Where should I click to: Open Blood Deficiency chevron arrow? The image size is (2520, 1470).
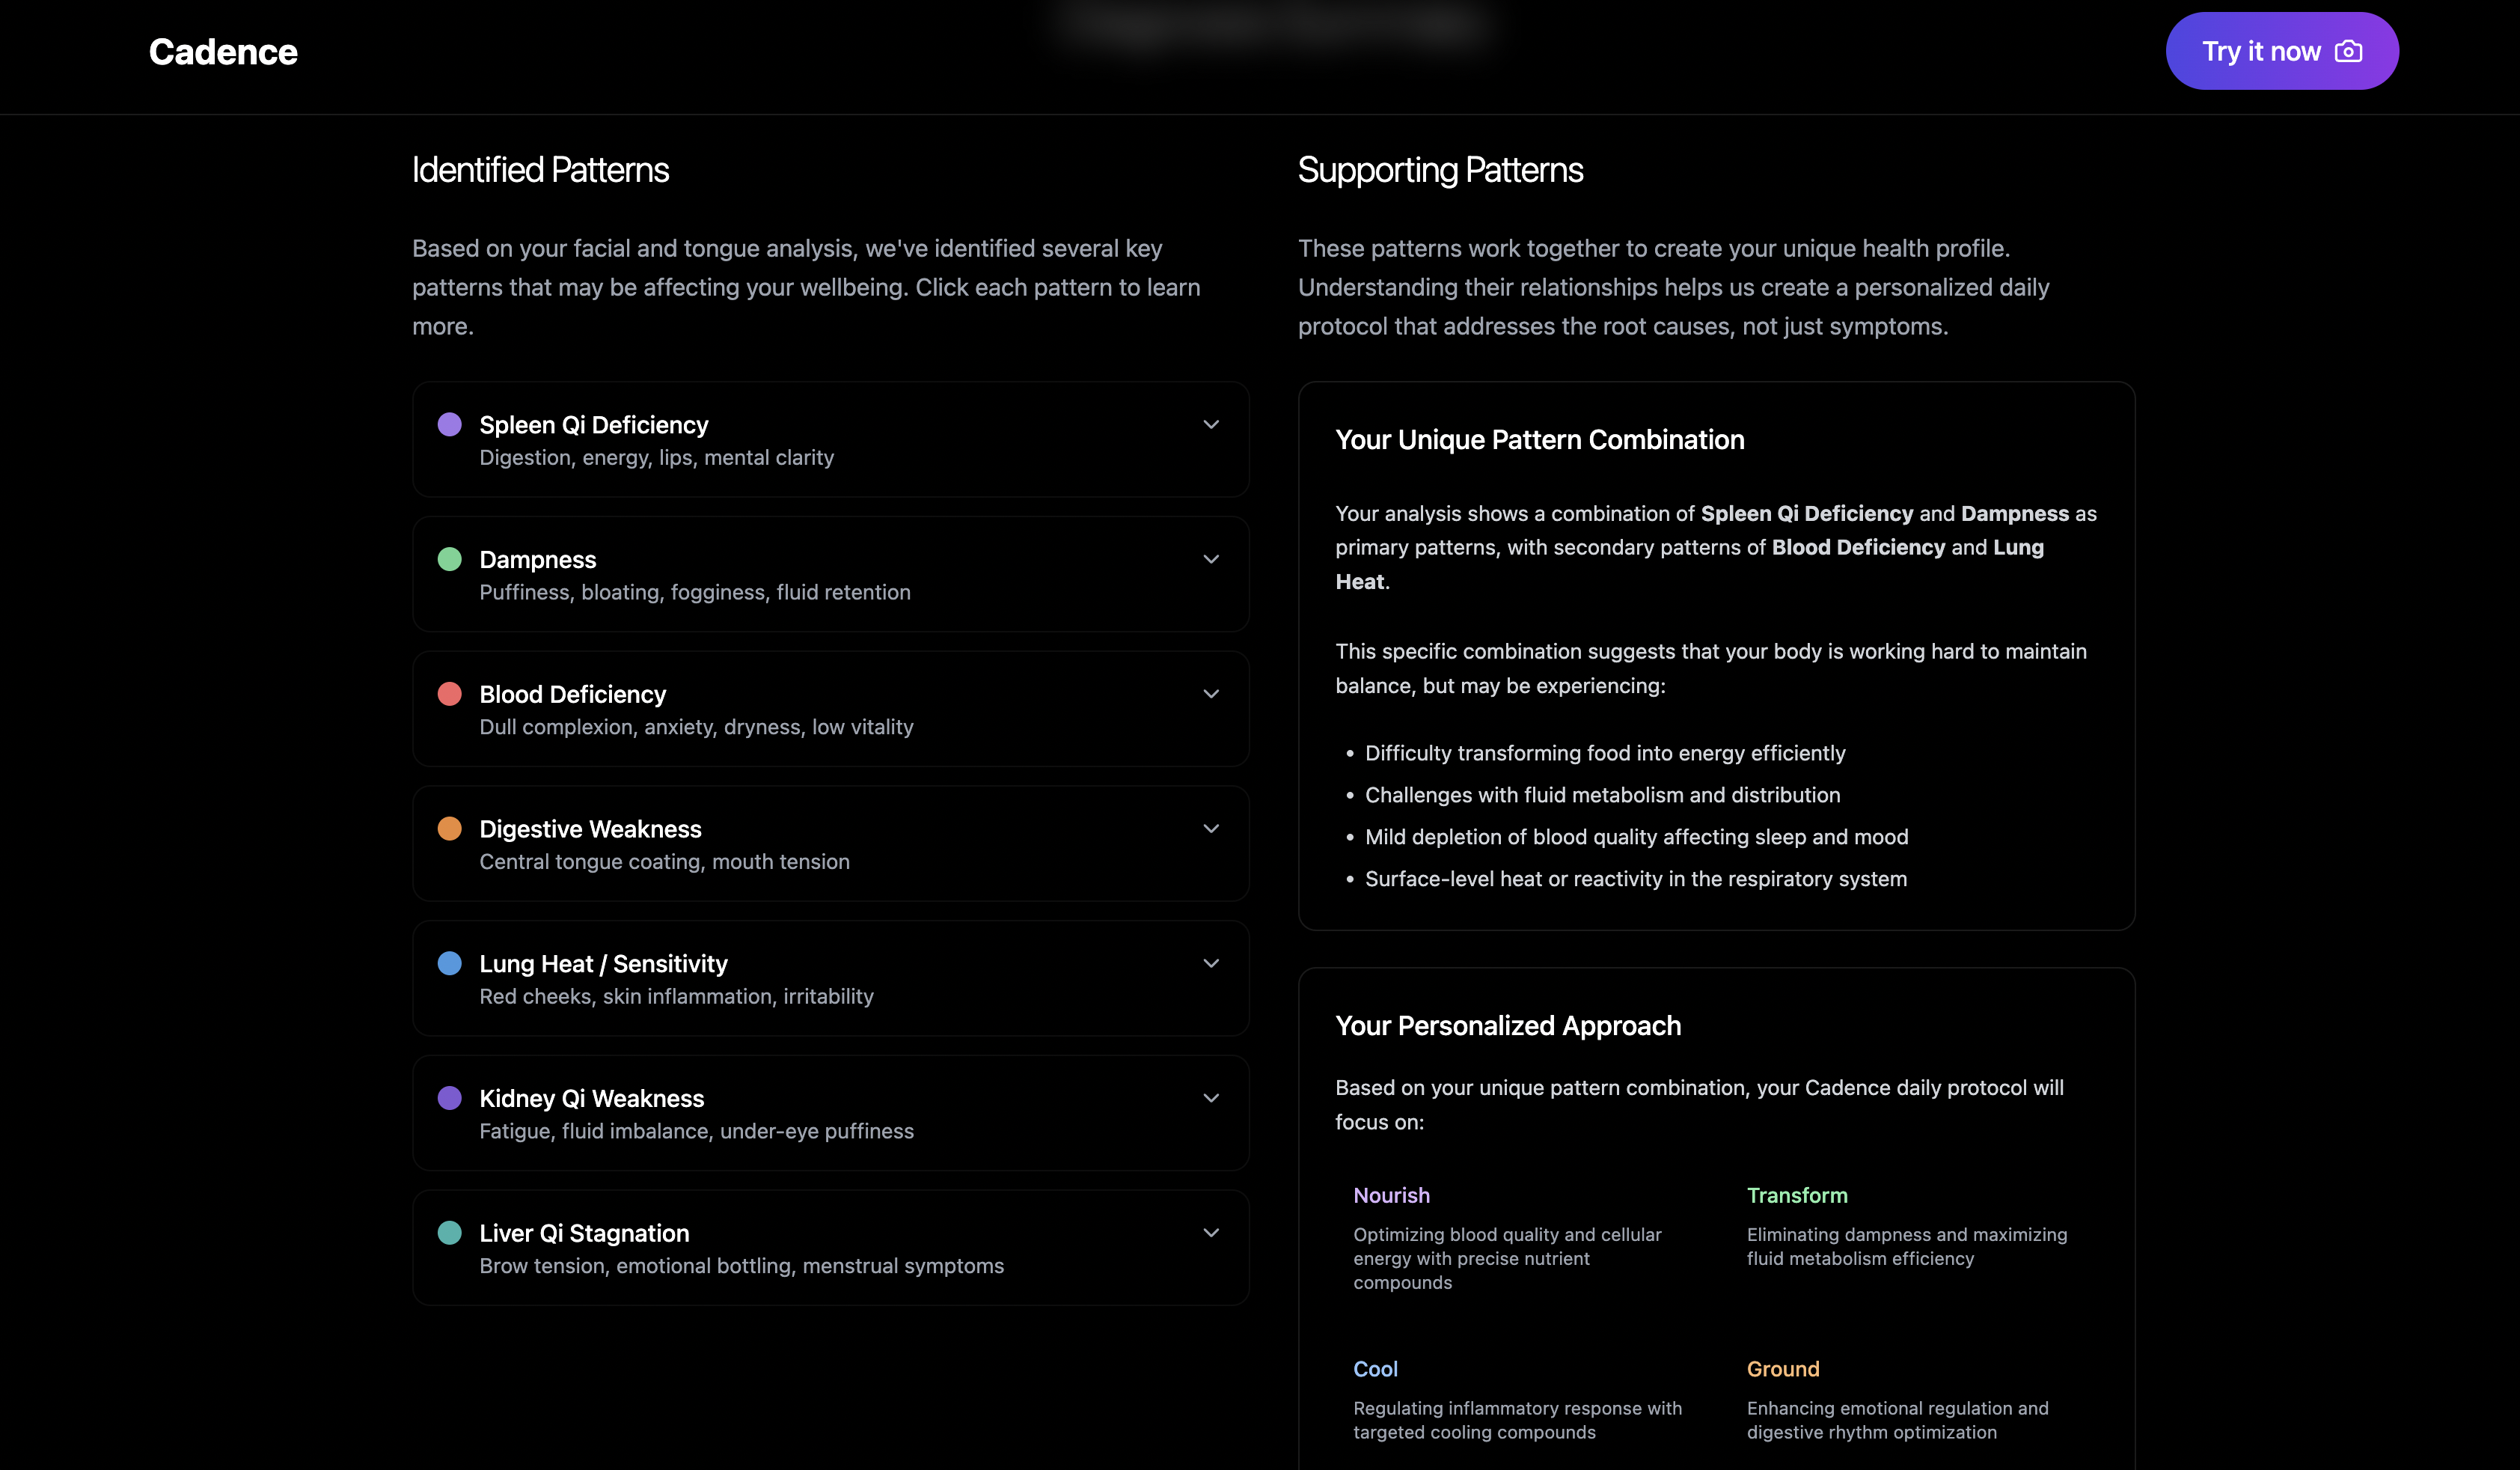click(1210, 694)
